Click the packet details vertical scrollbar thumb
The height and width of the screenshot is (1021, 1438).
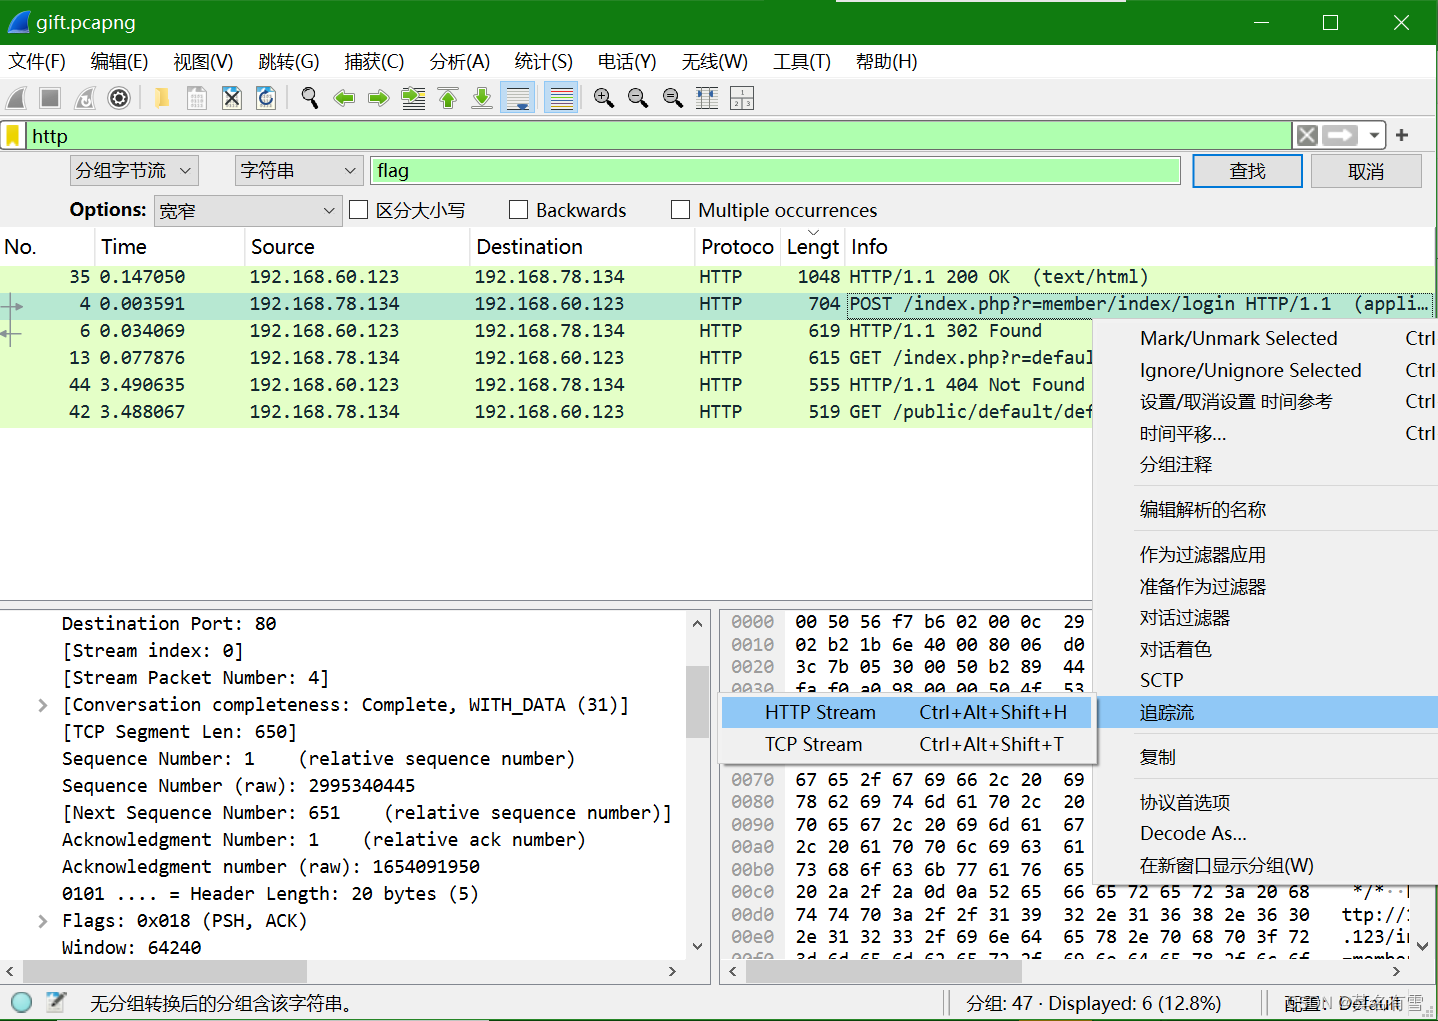697,701
